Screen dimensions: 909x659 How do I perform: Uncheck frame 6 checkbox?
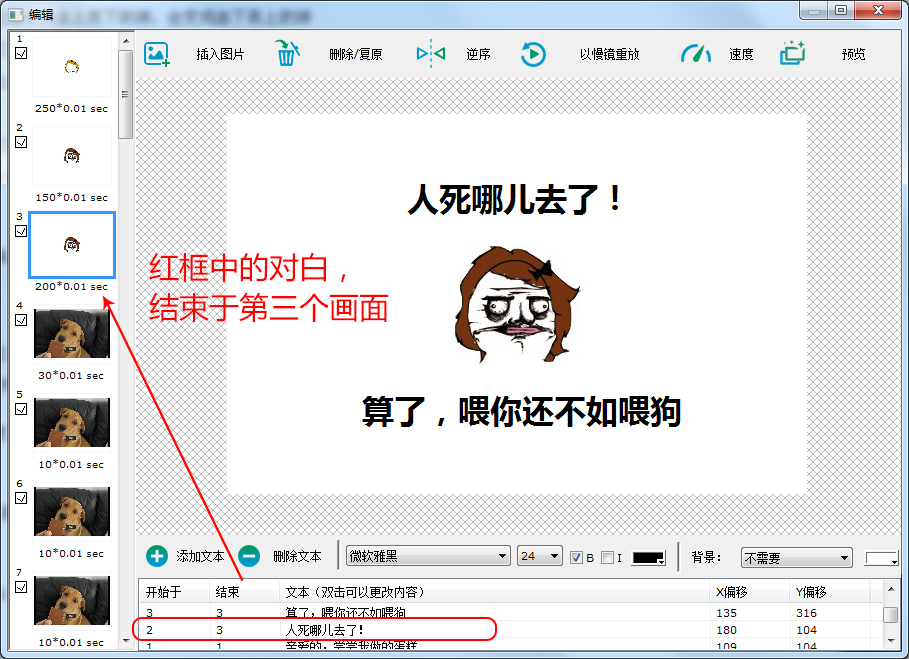coord(21,498)
